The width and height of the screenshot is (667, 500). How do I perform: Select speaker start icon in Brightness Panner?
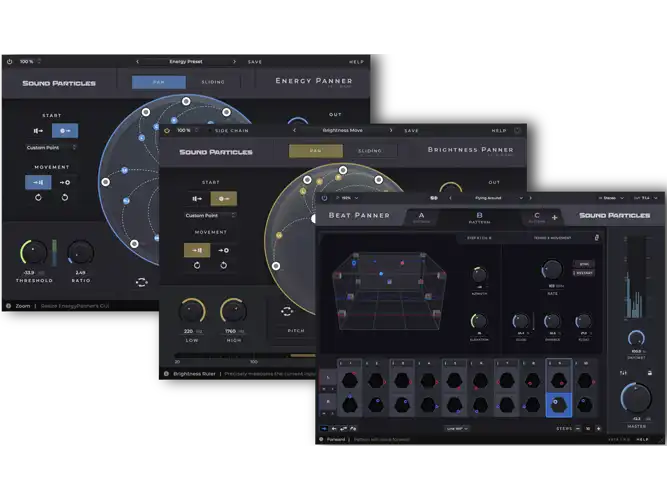pyautogui.click(x=197, y=199)
